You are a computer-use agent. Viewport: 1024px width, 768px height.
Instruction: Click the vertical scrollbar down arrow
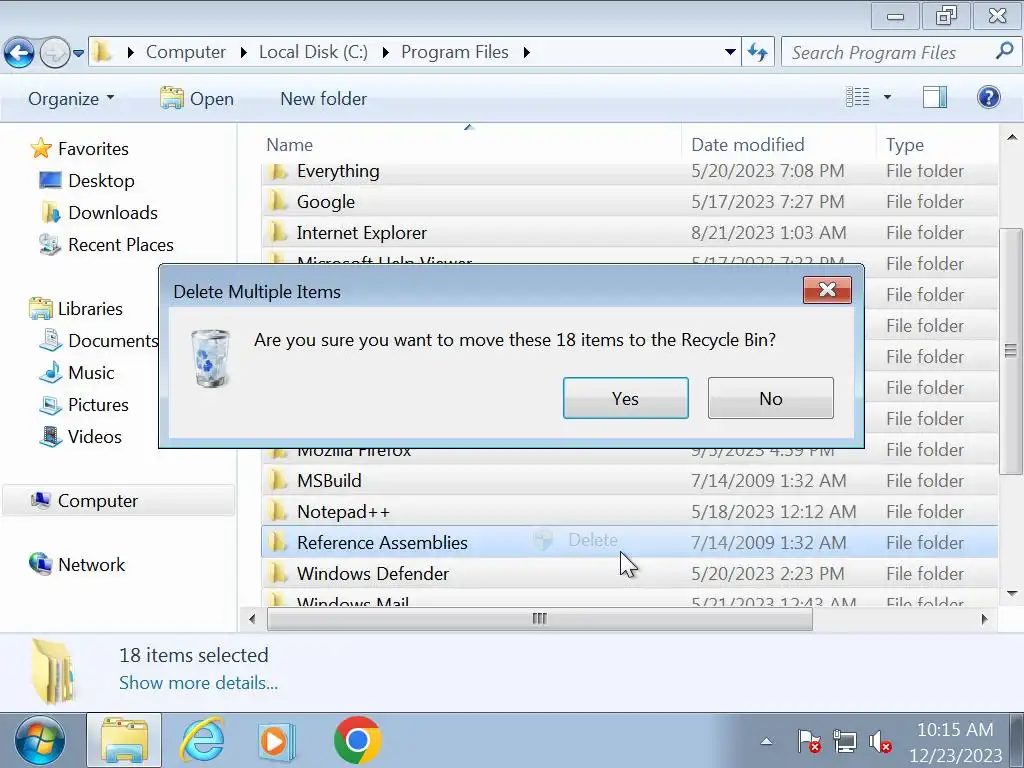click(x=1011, y=593)
